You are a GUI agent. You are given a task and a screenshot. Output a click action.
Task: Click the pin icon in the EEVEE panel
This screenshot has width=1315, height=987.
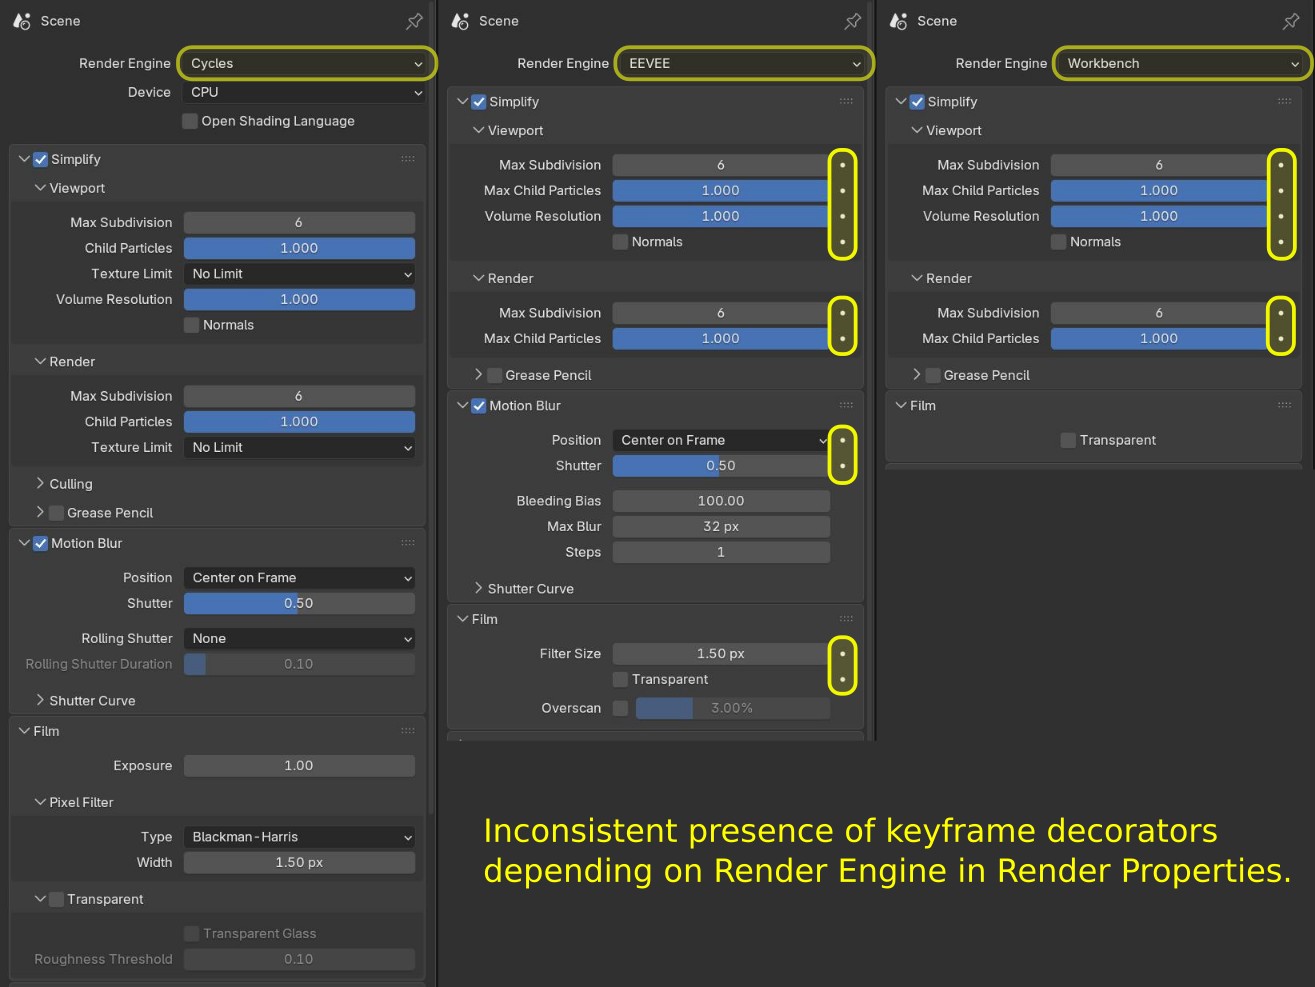coord(852,21)
